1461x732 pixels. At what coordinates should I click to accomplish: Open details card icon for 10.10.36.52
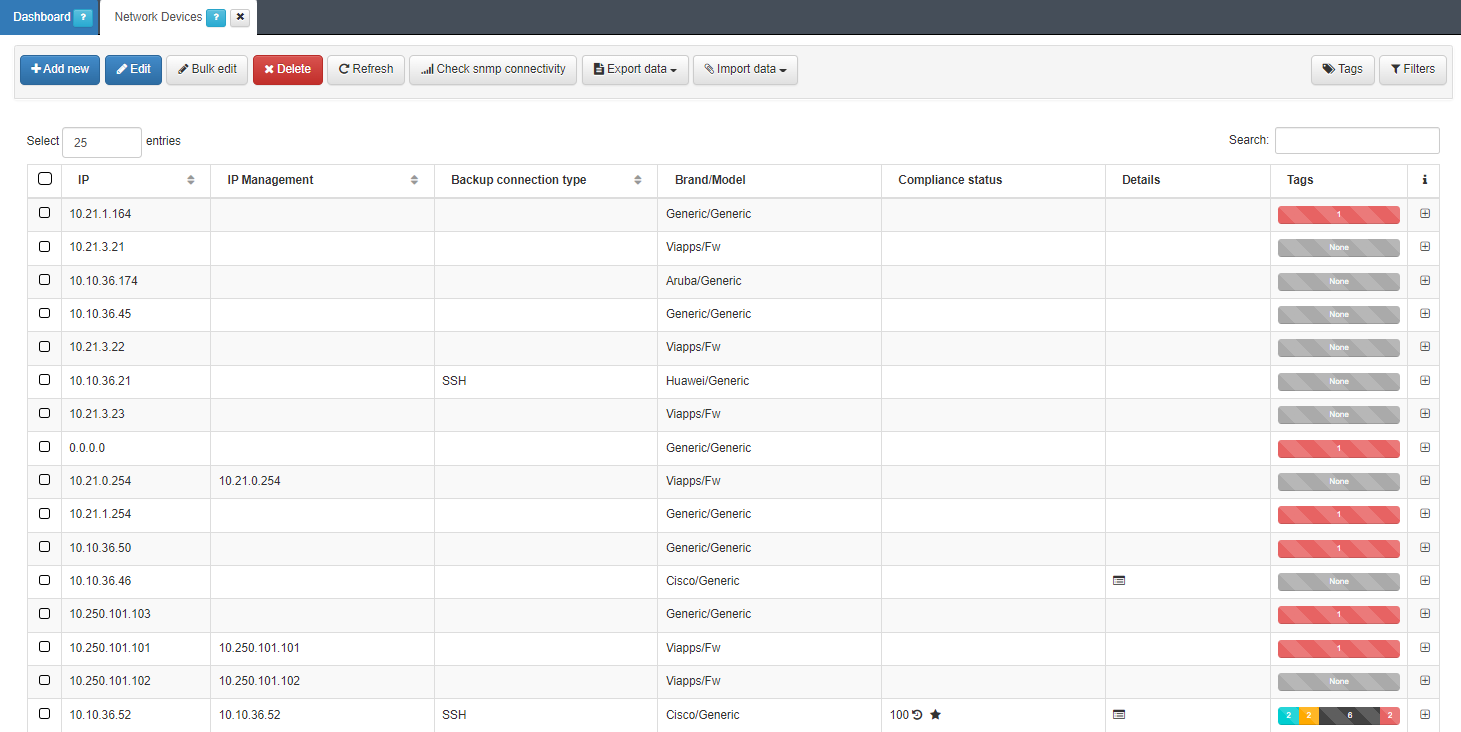pos(1119,715)
